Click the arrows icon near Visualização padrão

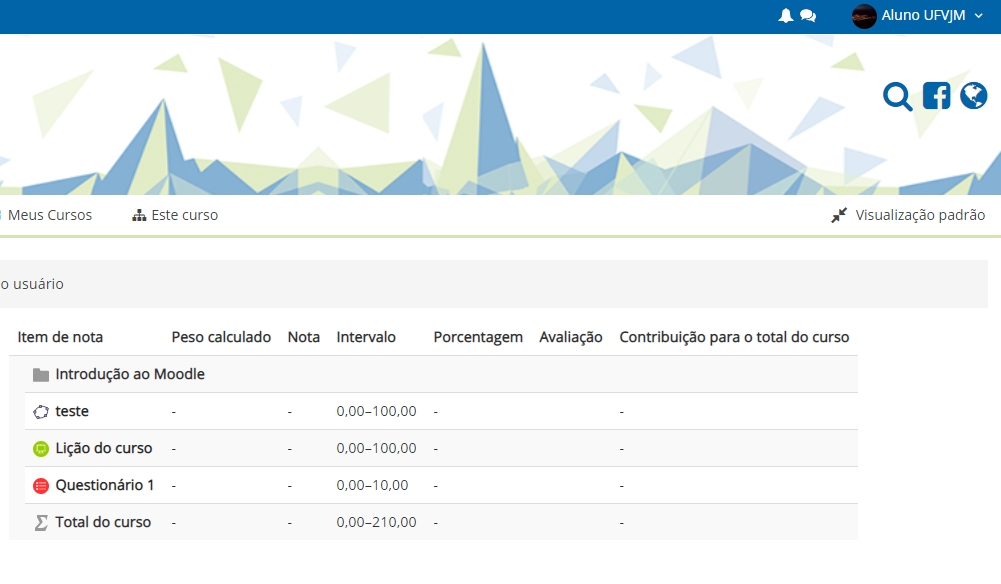coord(839,214)
